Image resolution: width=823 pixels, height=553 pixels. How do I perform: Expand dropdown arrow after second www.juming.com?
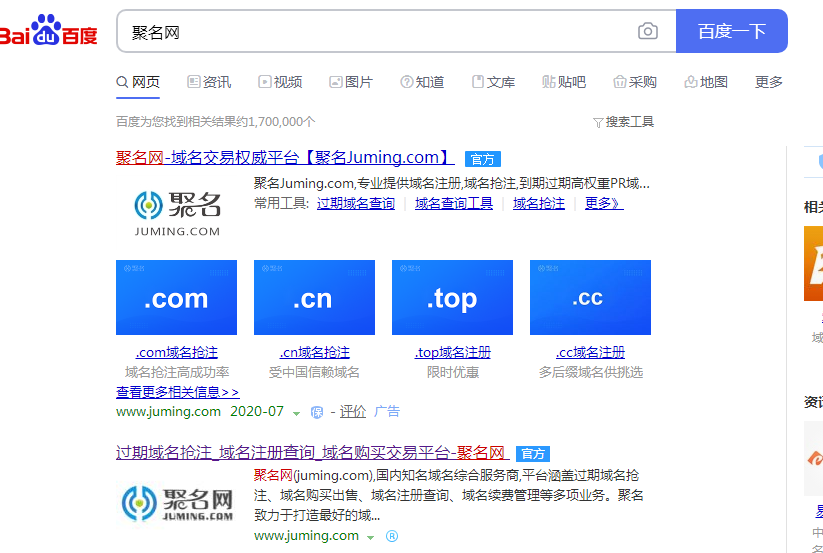pyautogui.click(x=371, y=537)
